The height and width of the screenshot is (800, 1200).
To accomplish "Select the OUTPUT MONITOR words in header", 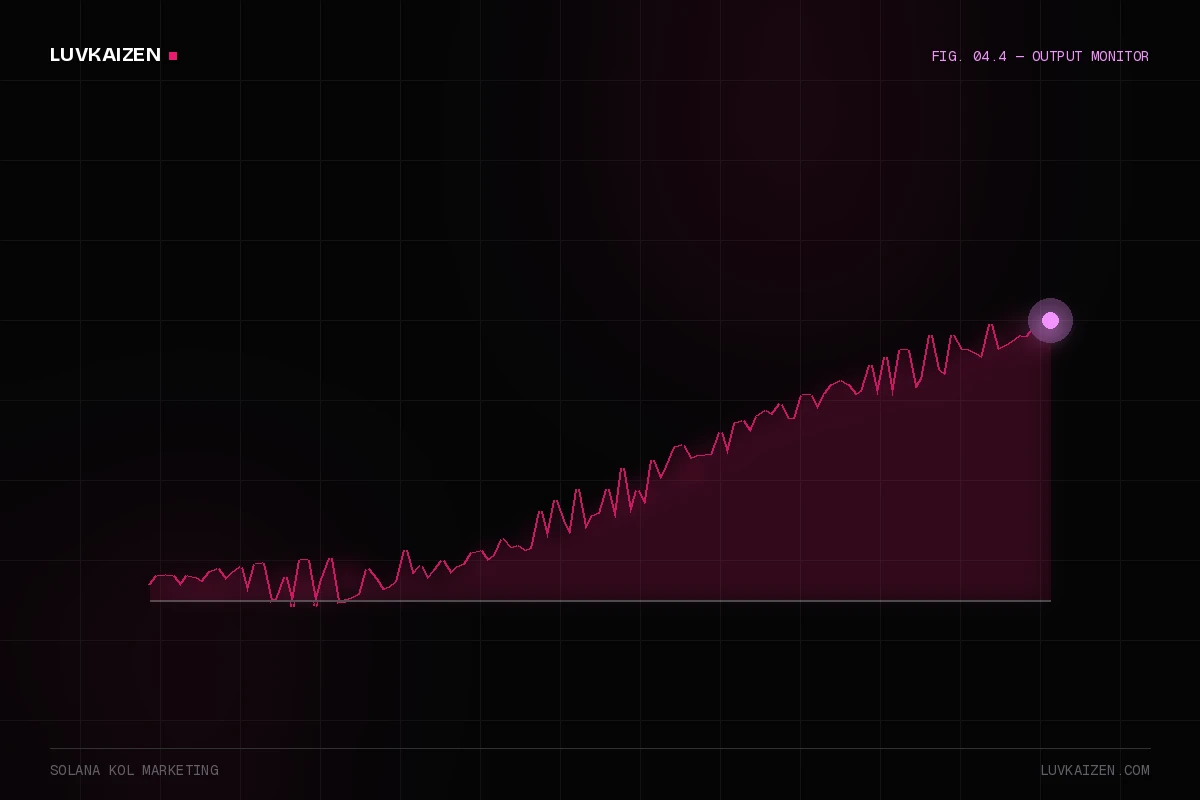I will [x=1090, y=56].
